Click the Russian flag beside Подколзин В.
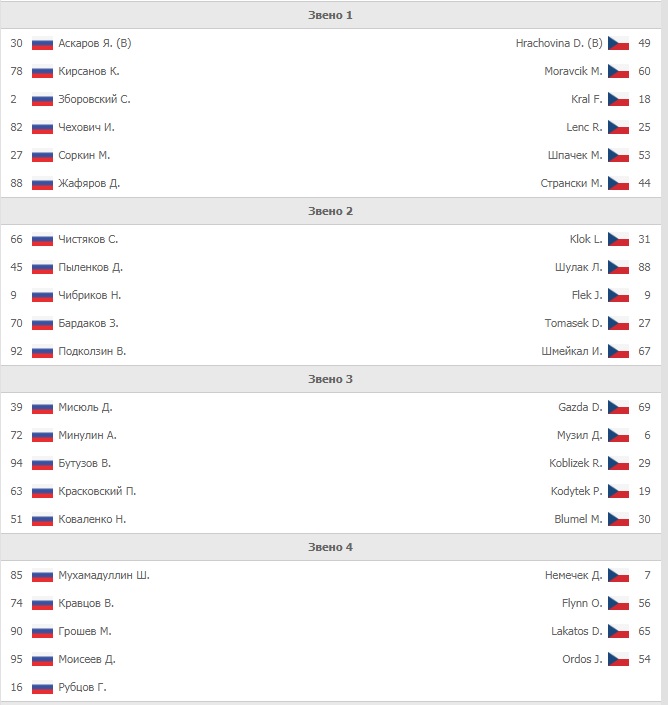 click(42, 351)
